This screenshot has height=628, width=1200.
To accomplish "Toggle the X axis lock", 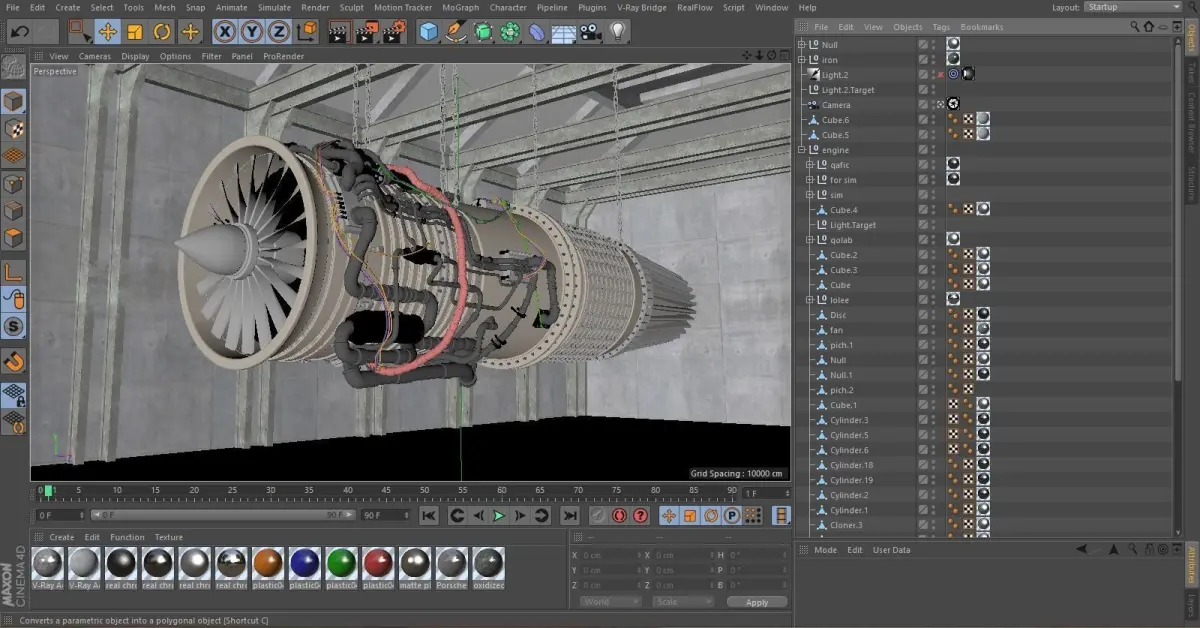I will pos(225,32).
